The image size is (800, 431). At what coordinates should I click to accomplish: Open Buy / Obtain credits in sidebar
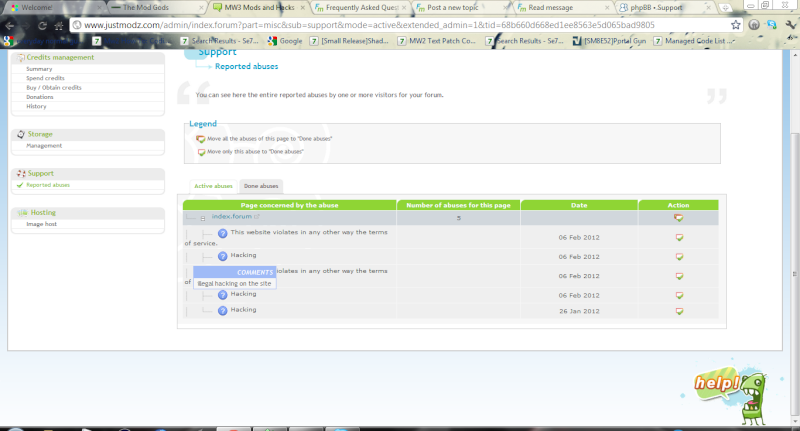54,88
